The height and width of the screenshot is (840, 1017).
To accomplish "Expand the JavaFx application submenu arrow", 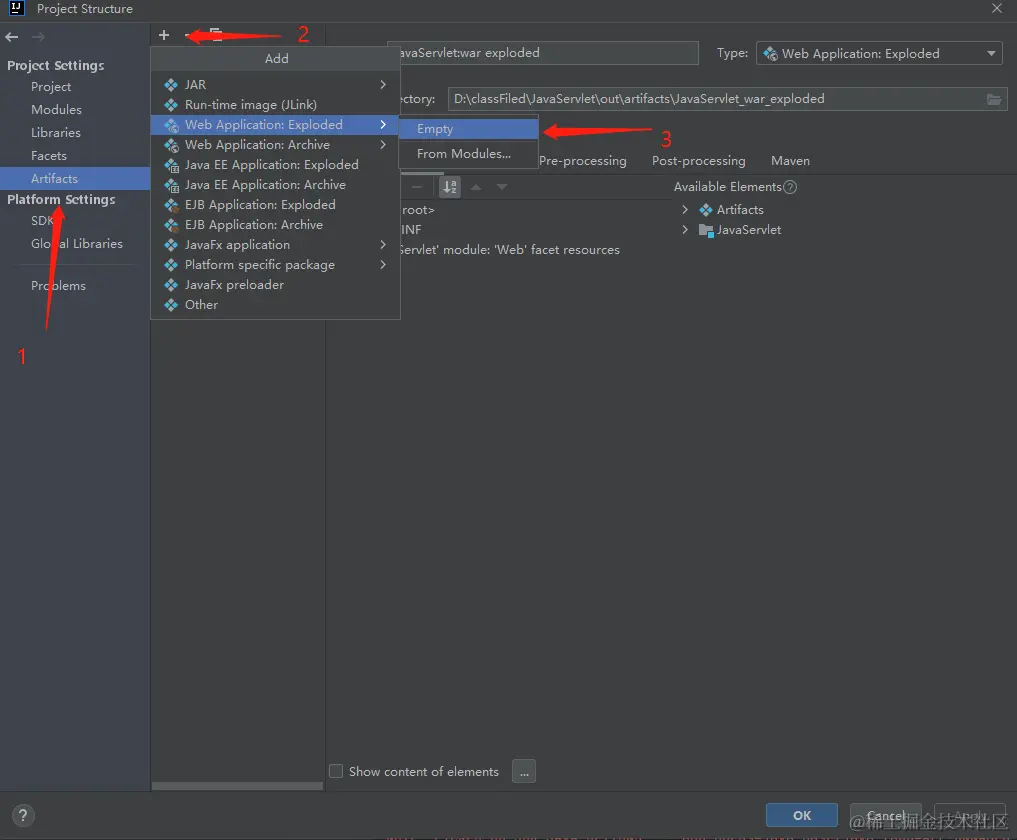I will pyautogui.click(x=383, y=245).
